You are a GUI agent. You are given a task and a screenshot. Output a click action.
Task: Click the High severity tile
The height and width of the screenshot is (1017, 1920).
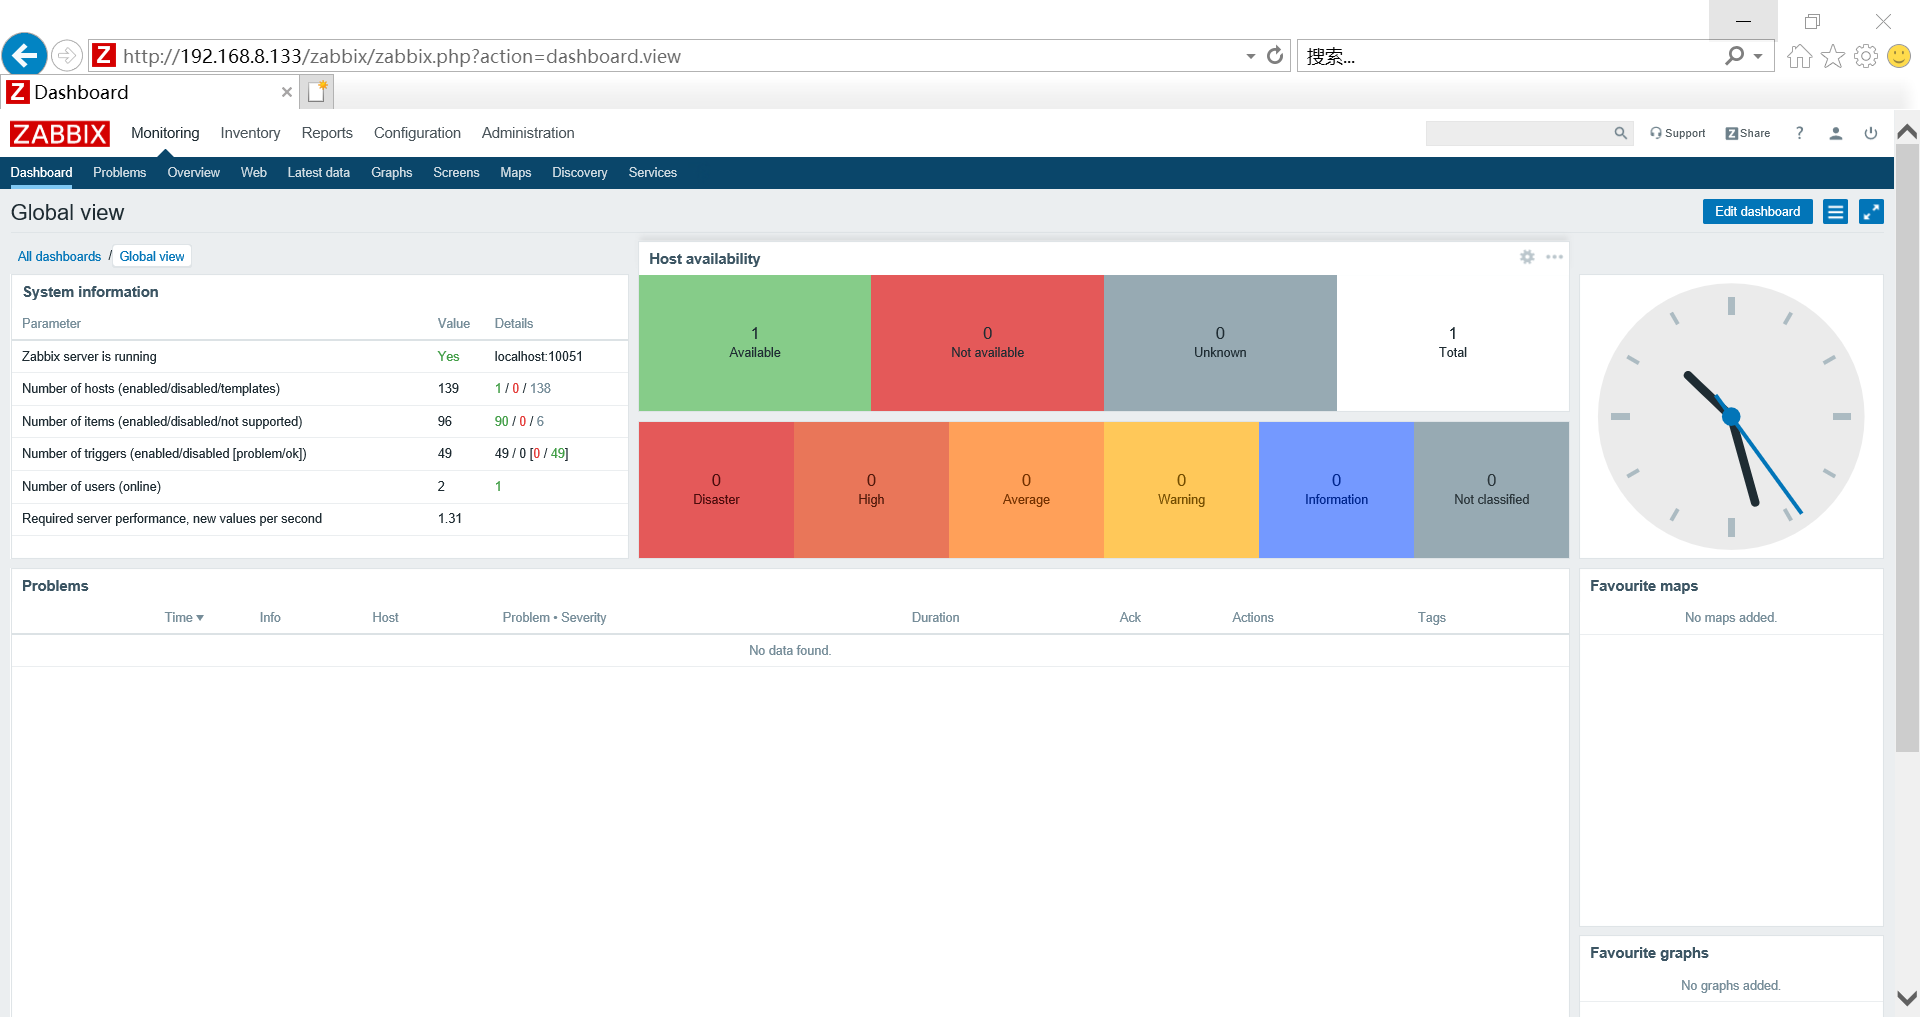point(871,490)
